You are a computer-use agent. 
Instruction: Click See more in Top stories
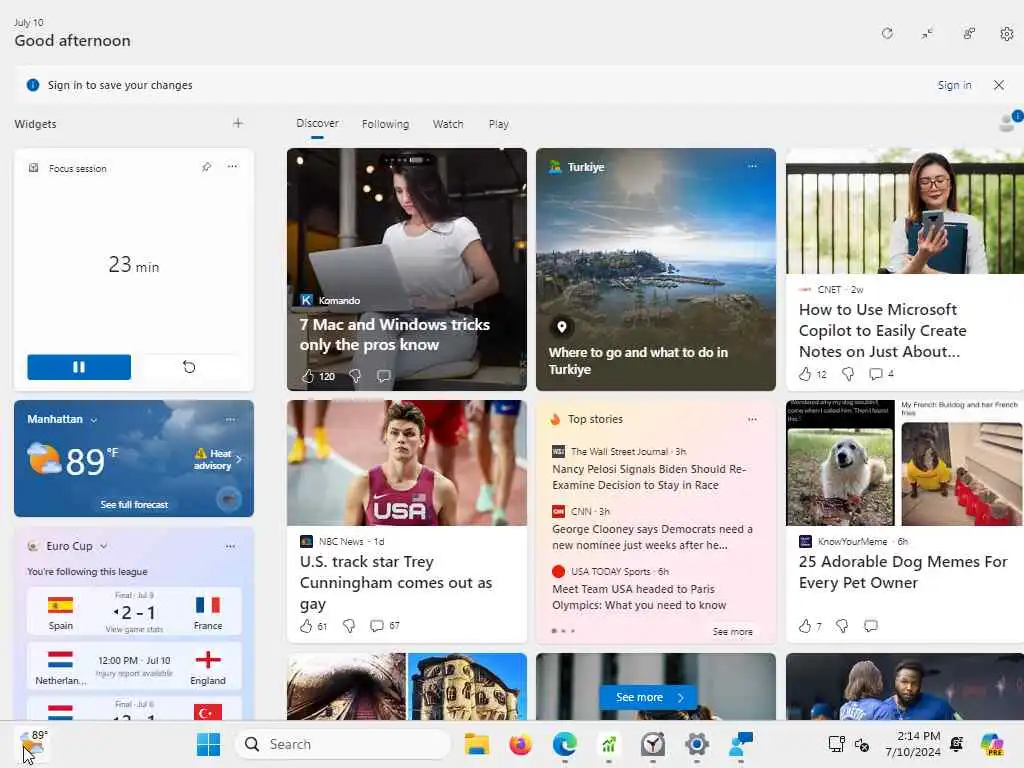click(732, 632)
